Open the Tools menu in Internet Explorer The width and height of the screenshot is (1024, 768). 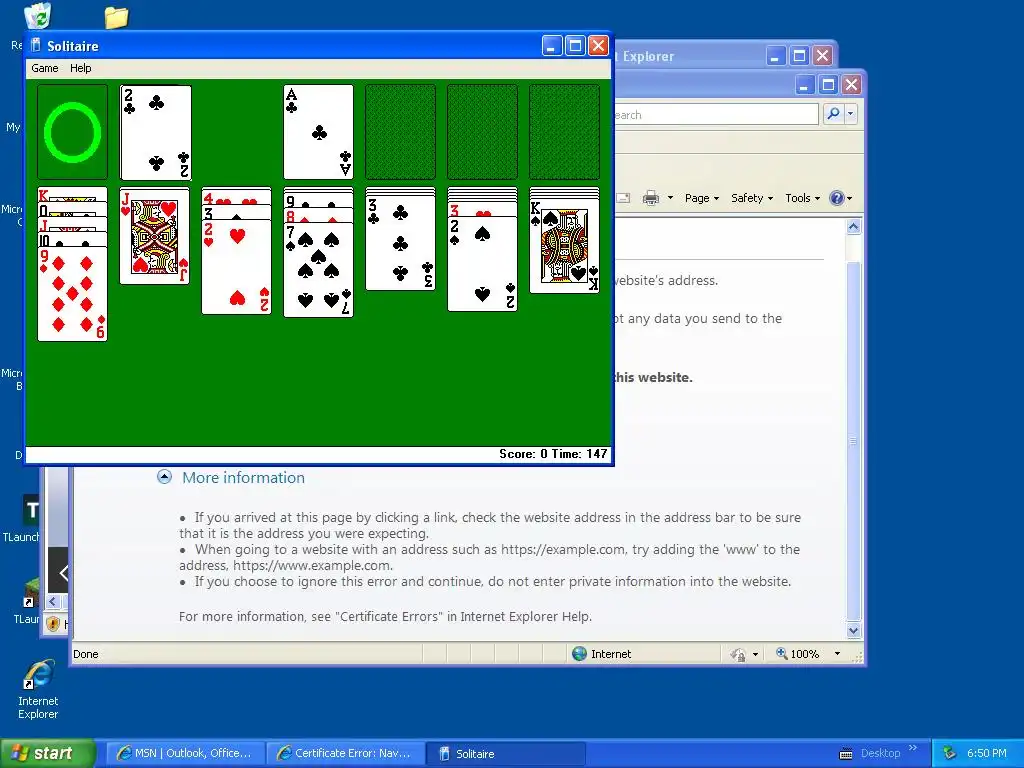coord(802,198)
